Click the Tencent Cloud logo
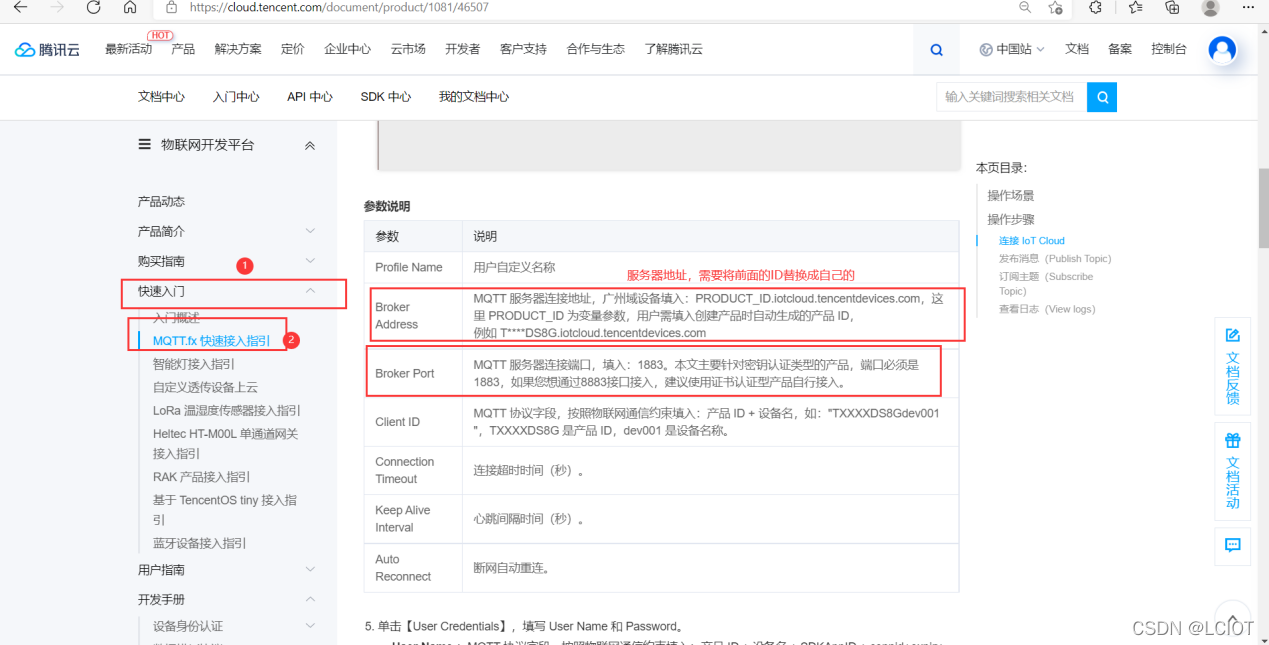This screenshot has width=1269, height=645. 47,49
